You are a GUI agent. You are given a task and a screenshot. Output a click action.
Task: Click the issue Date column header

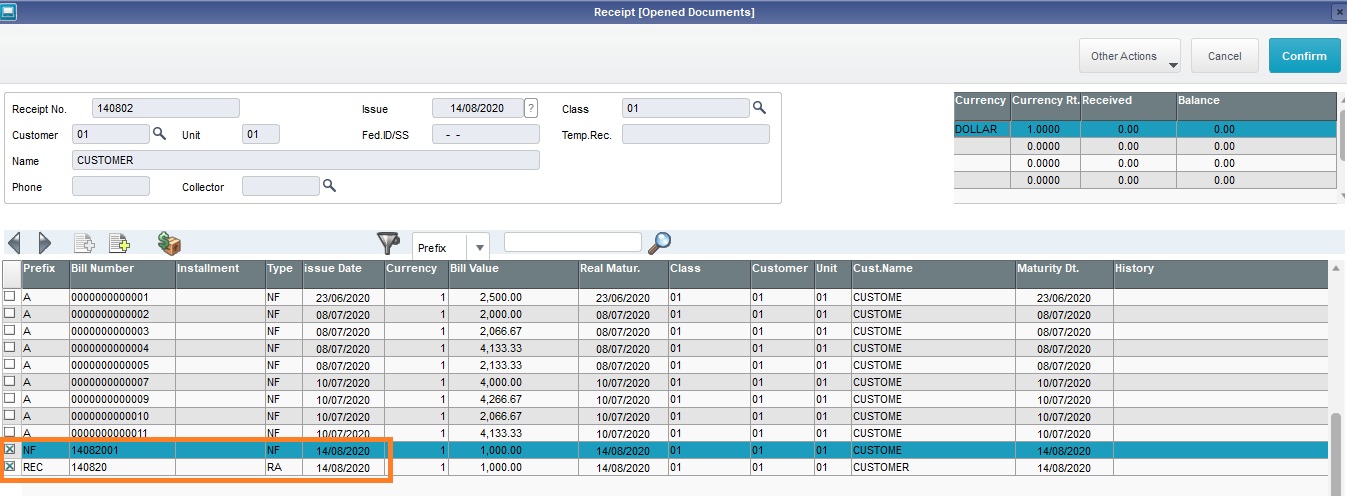(x=343, y=269)
